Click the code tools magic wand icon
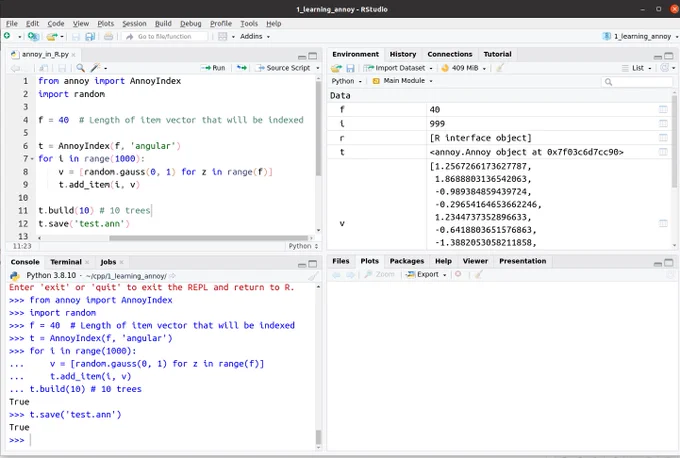Screen dimensions: 680x458 pyautogui.click(x=95, y=68)
